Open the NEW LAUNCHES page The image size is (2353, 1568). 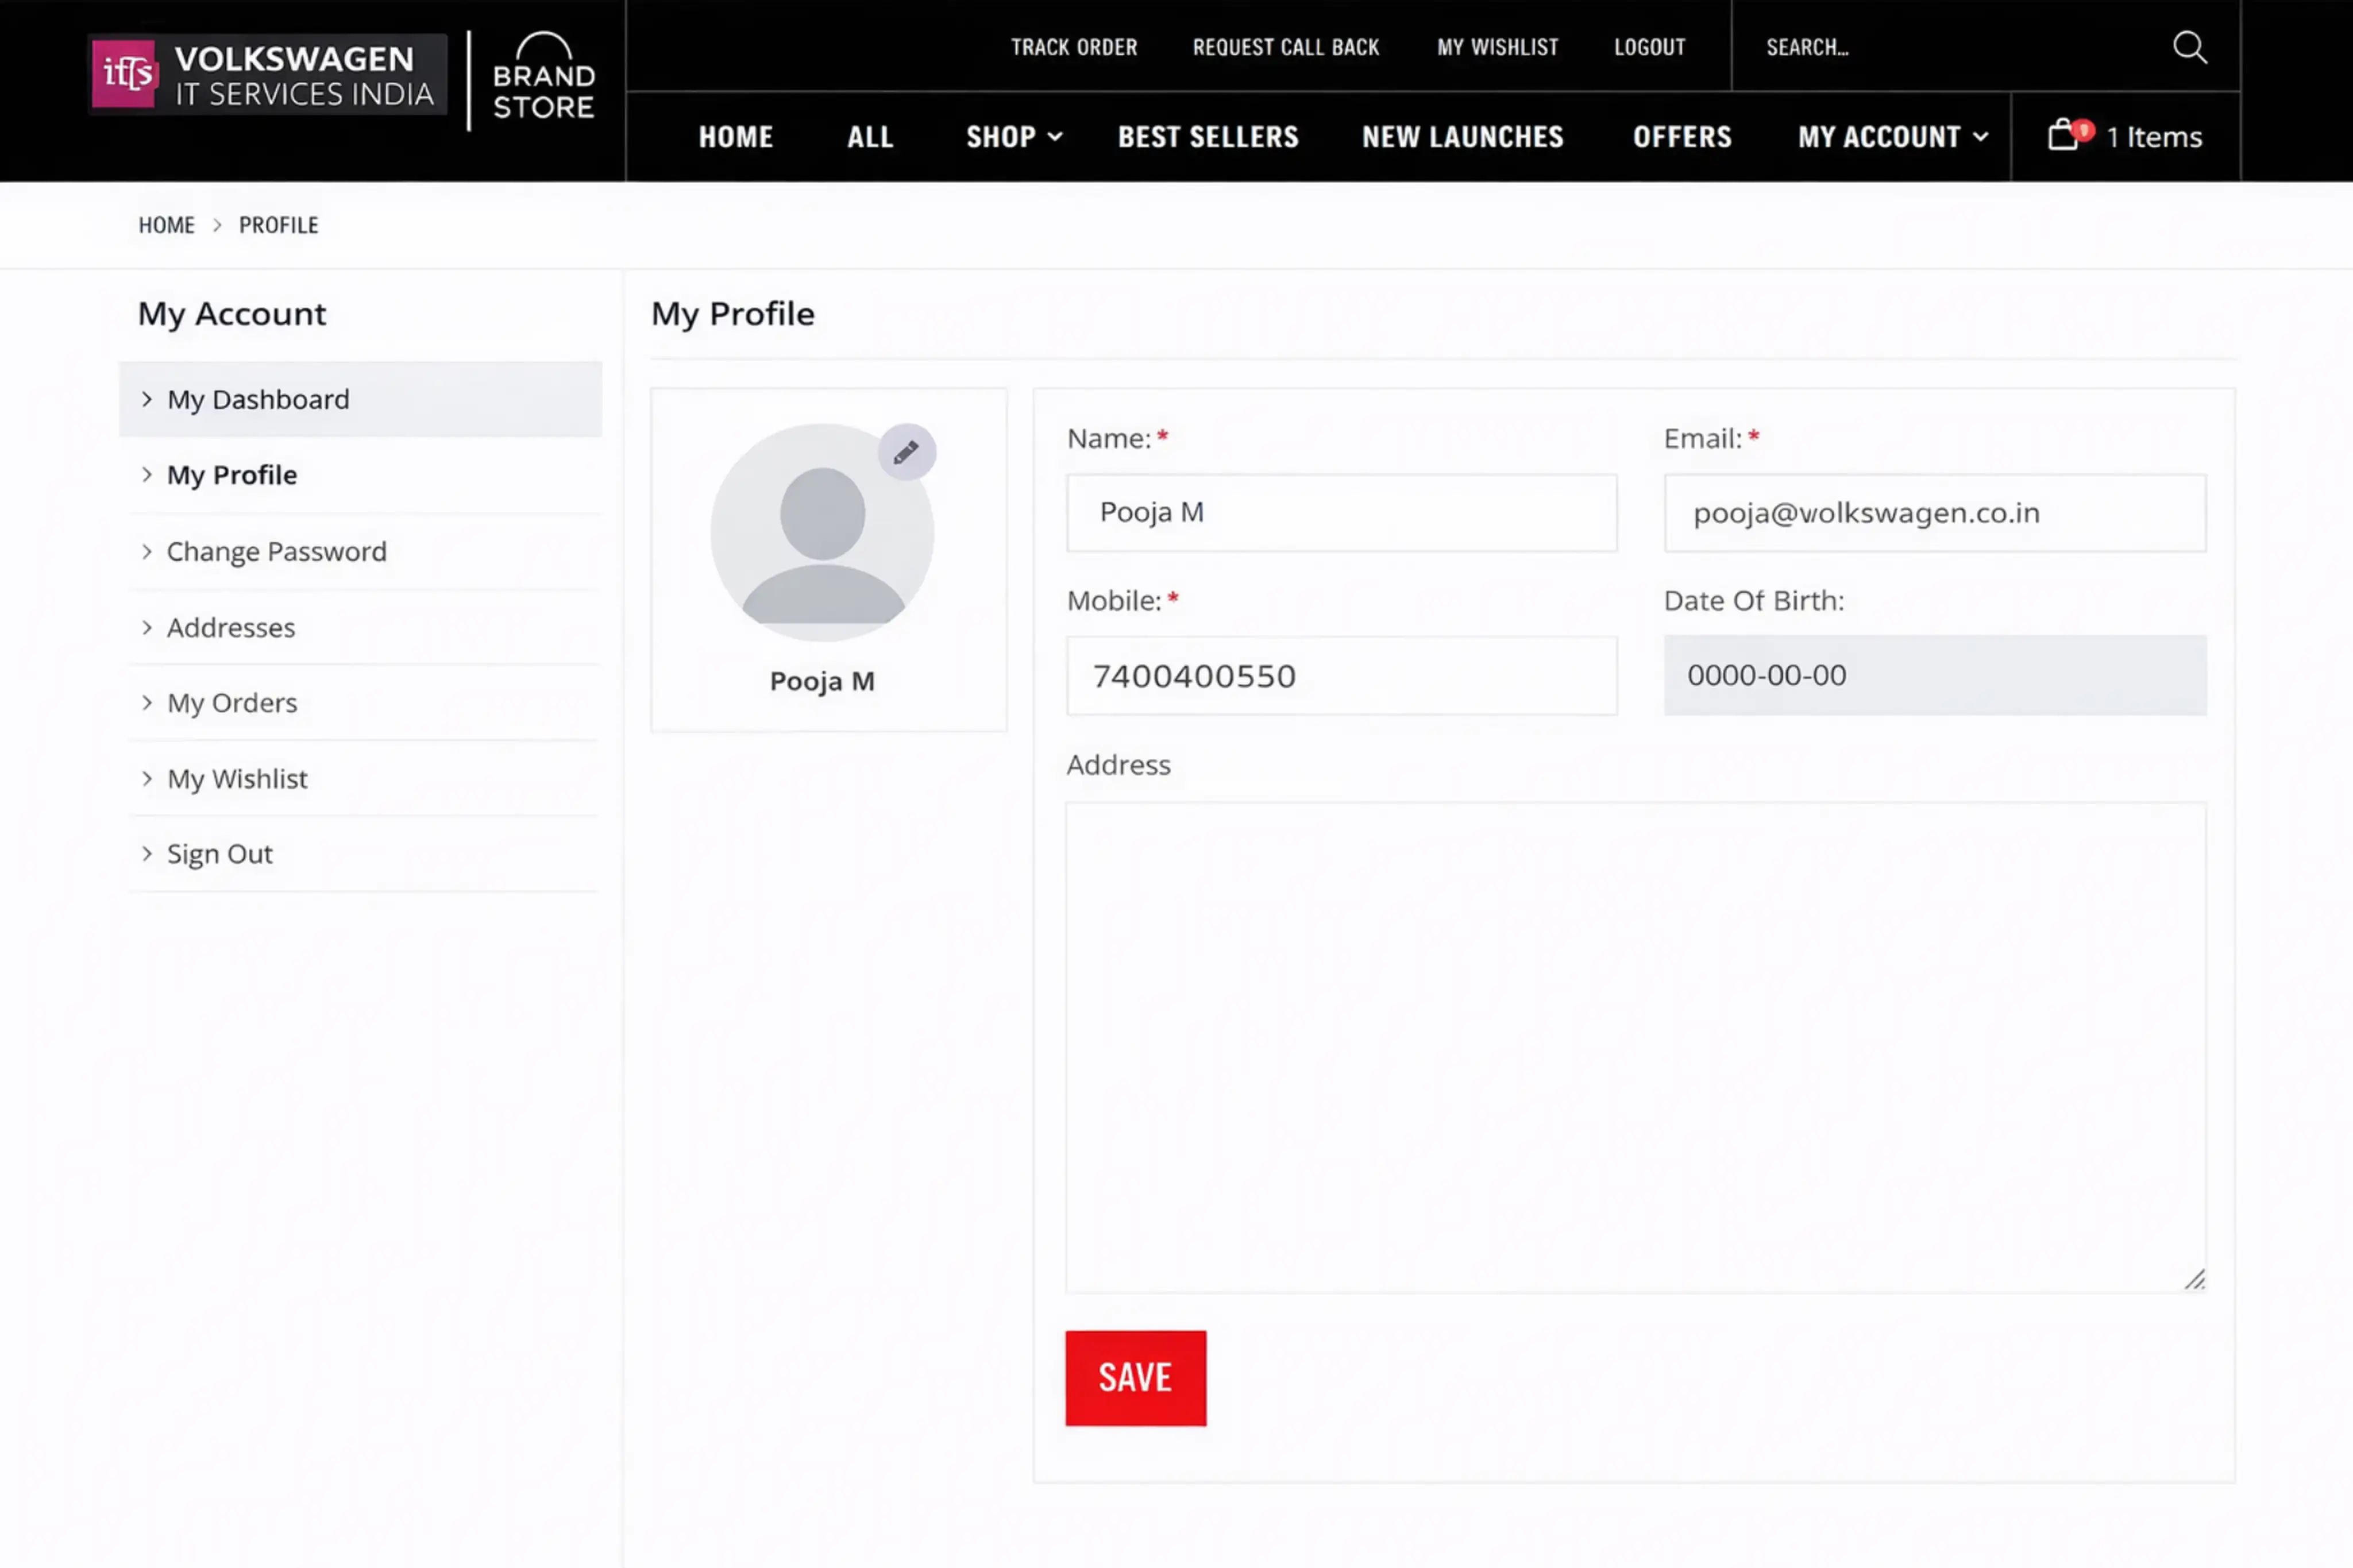(x=1461, y=137)
